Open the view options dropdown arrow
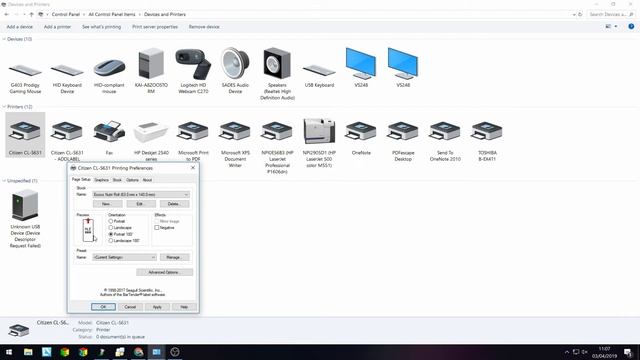The width and height of the screenshot is (640, 360). (x=616, y=27)
